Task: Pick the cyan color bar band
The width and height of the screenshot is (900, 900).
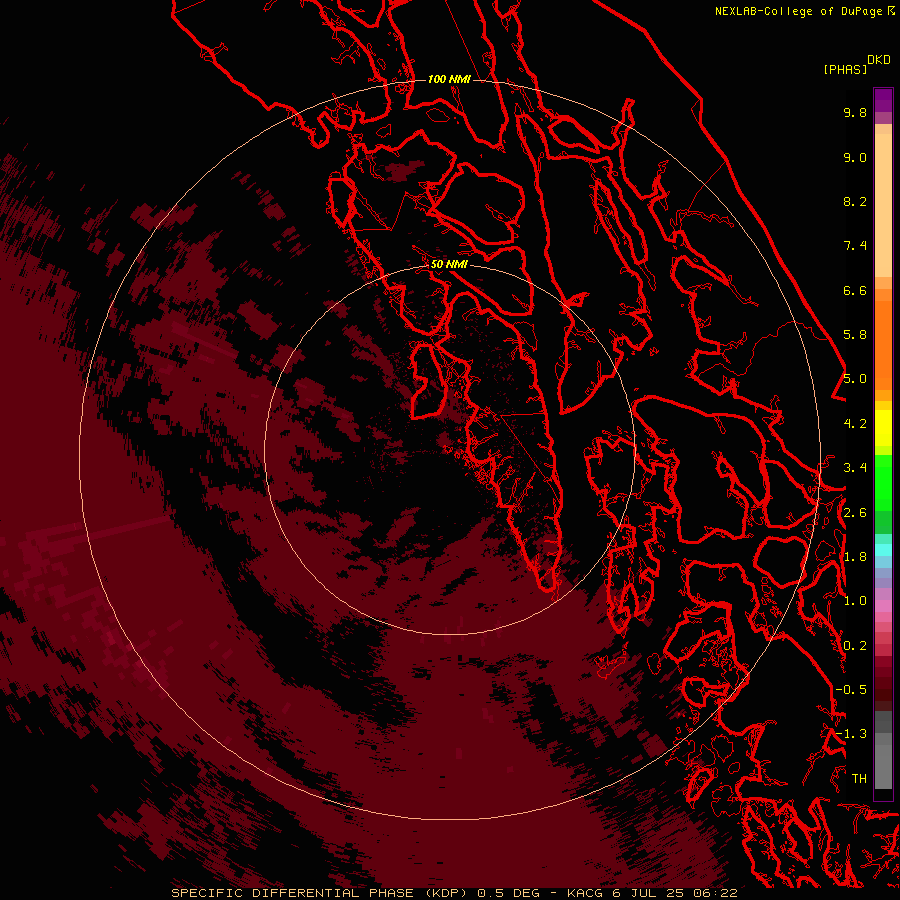Action: tap(883, 550)
